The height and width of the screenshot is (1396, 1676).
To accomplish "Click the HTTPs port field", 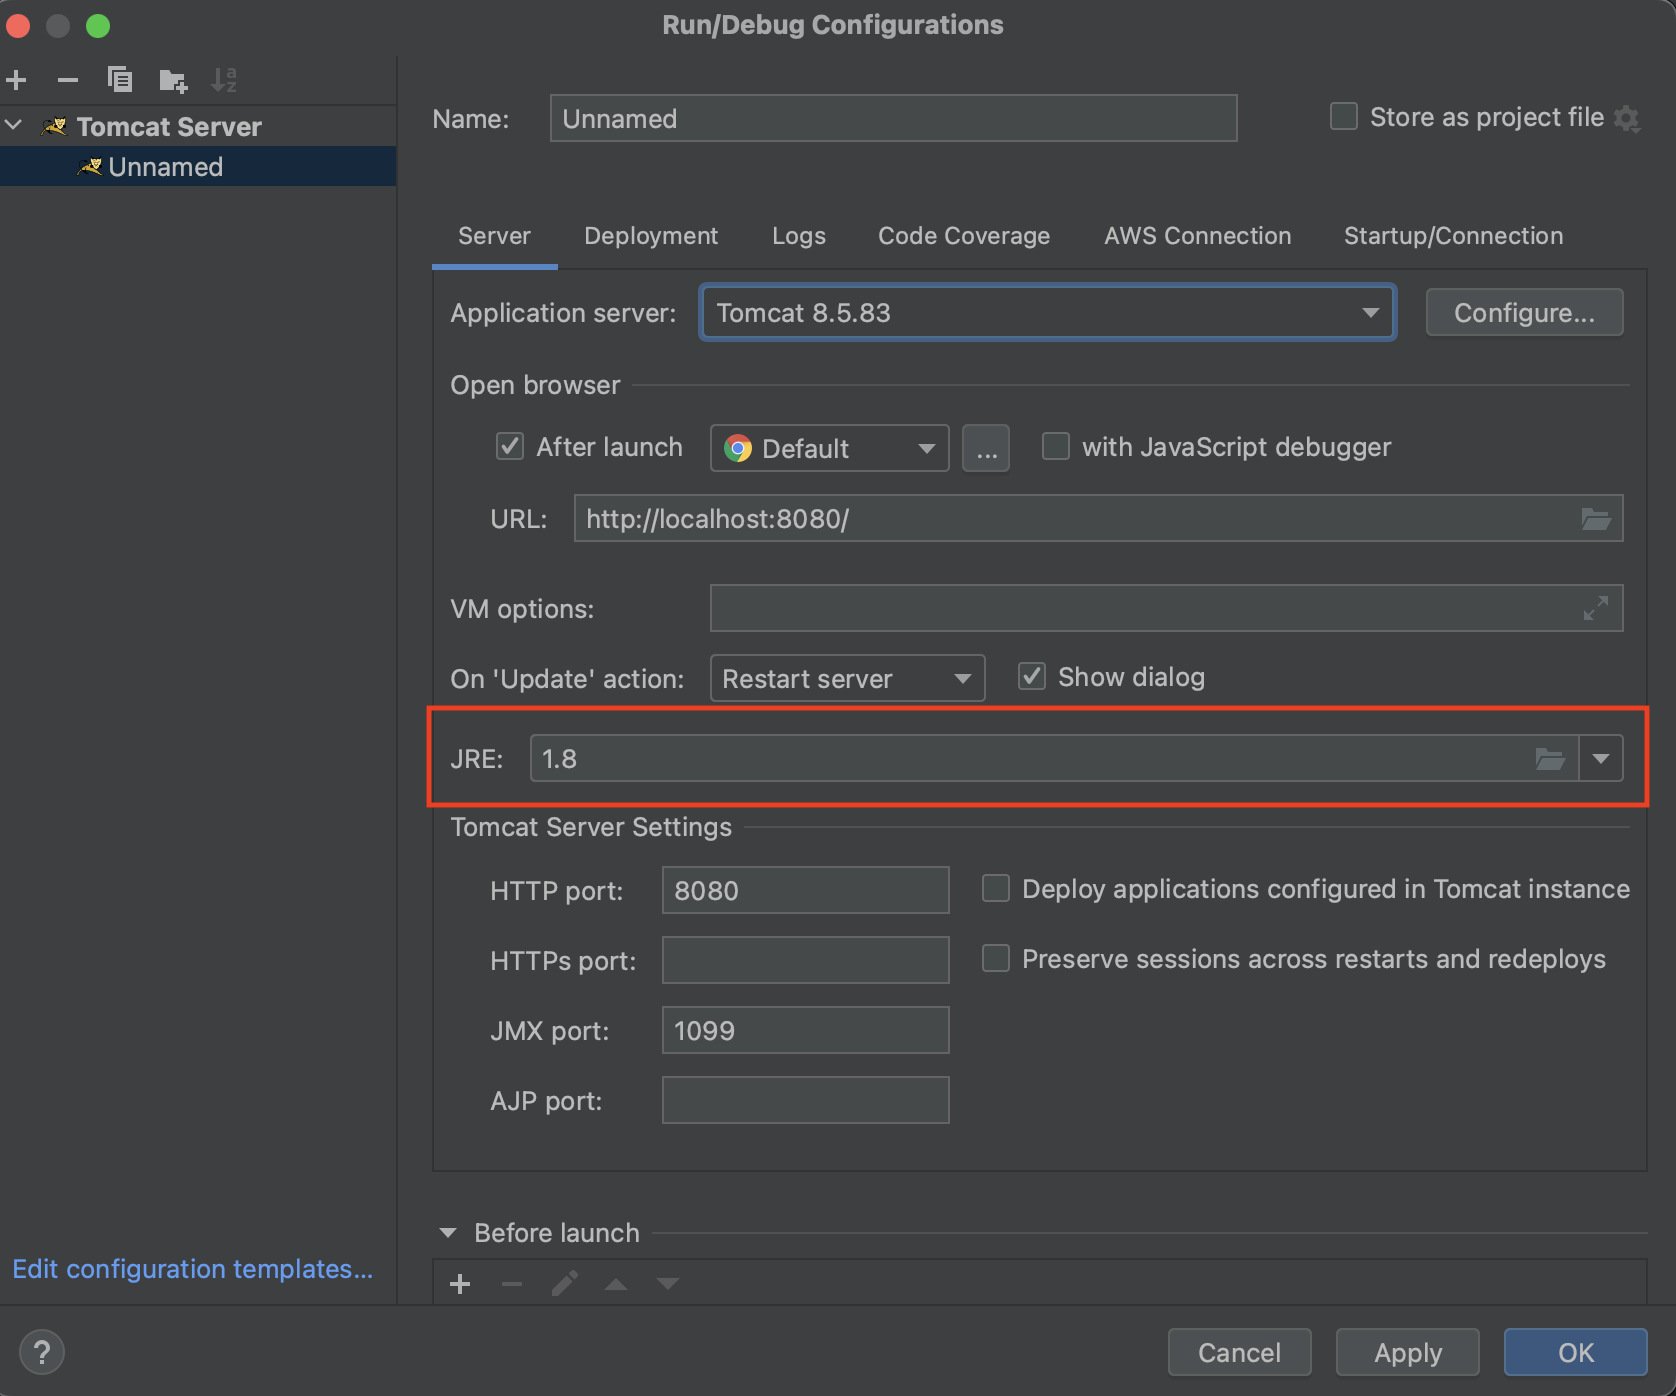I will [x=806, y=960].
